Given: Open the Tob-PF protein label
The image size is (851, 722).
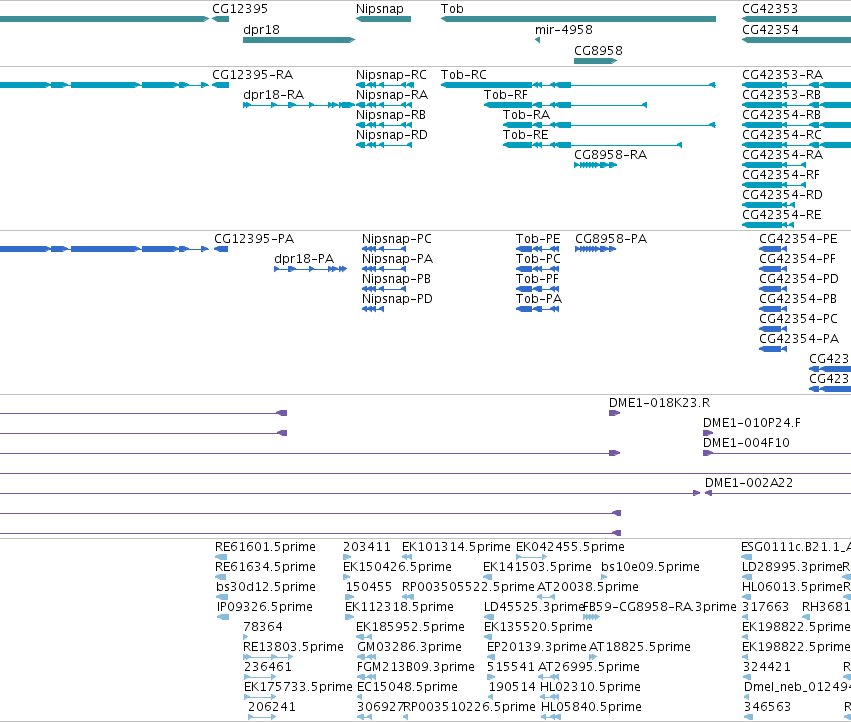Looking at the screenshot, I should coord(537,280).
